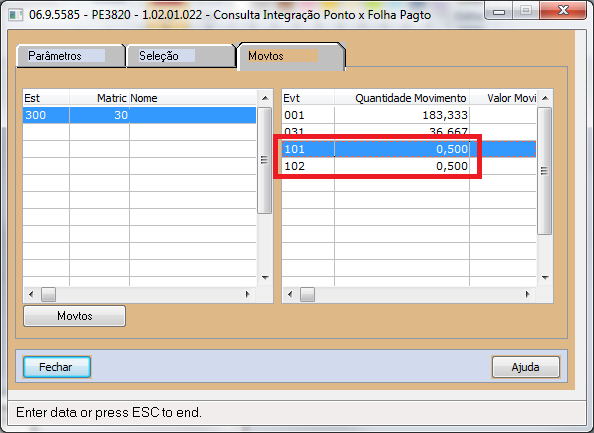Image resolution: width=594 pixels, height=433 pixels.
Task: Click up arrow of events grid scrollbar
Action: tap(545, 98)
